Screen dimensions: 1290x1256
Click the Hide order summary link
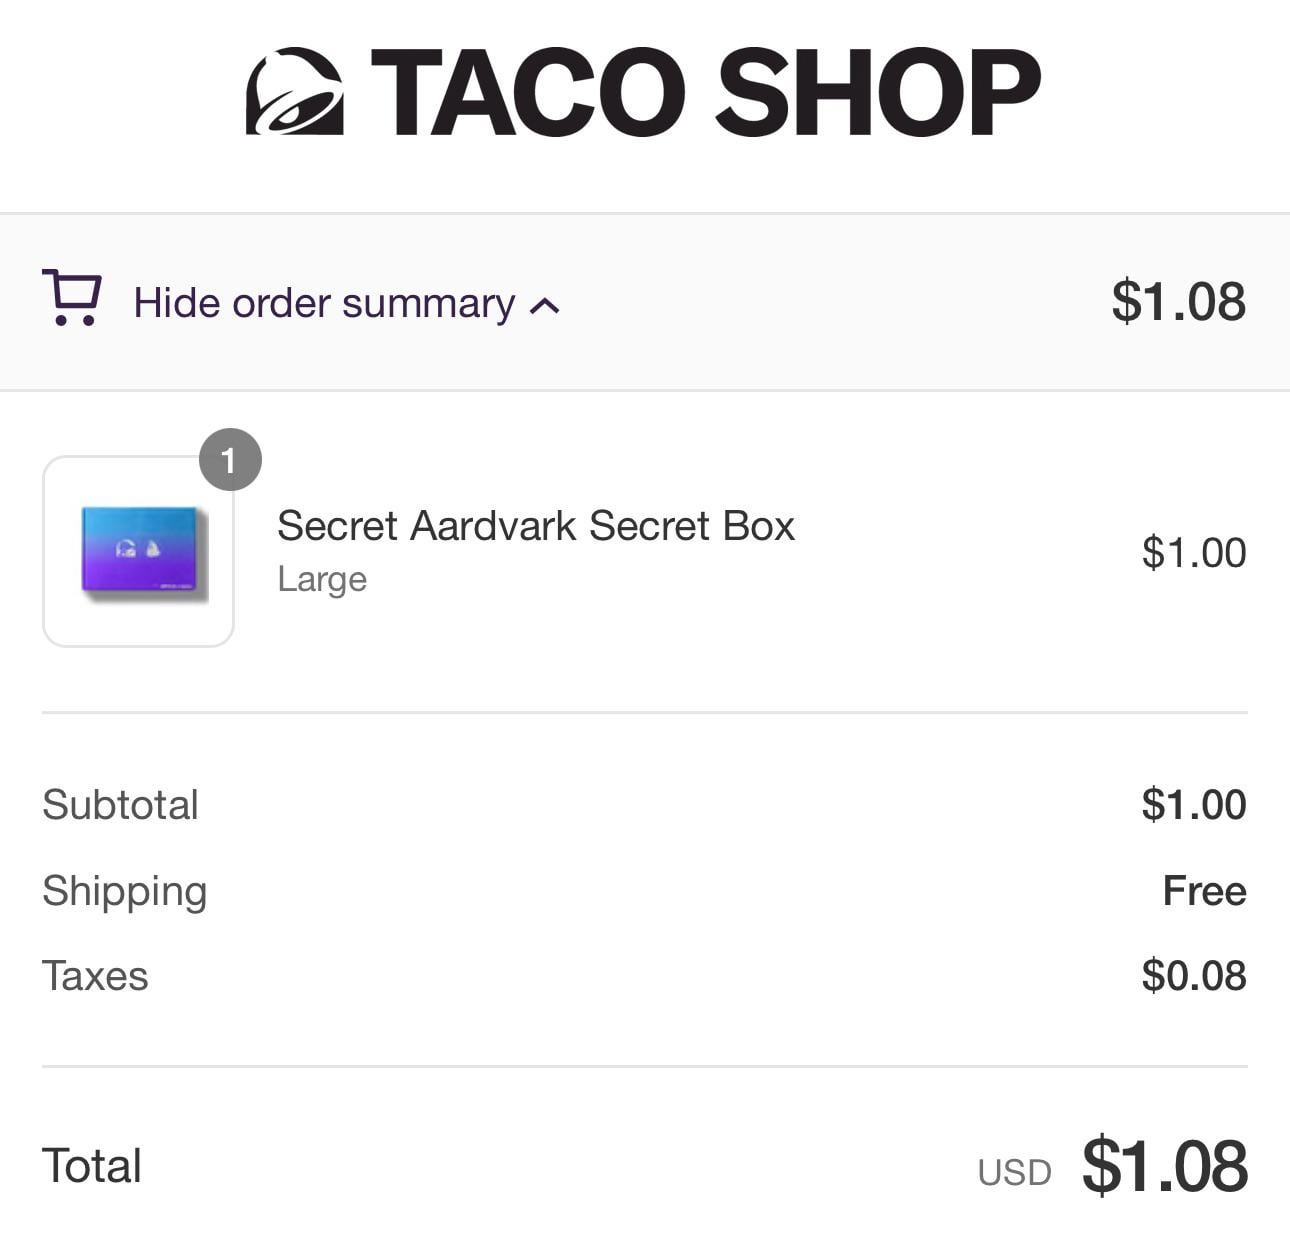coord(324,303)
